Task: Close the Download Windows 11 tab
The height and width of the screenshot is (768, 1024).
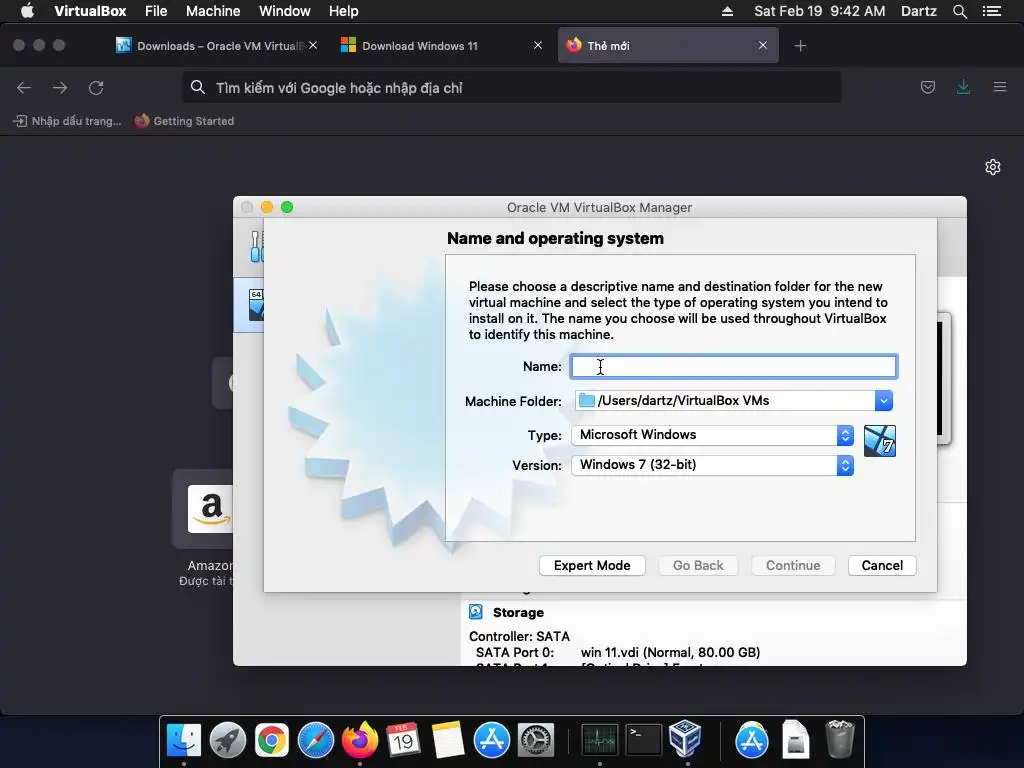Action: pos(537,45)
